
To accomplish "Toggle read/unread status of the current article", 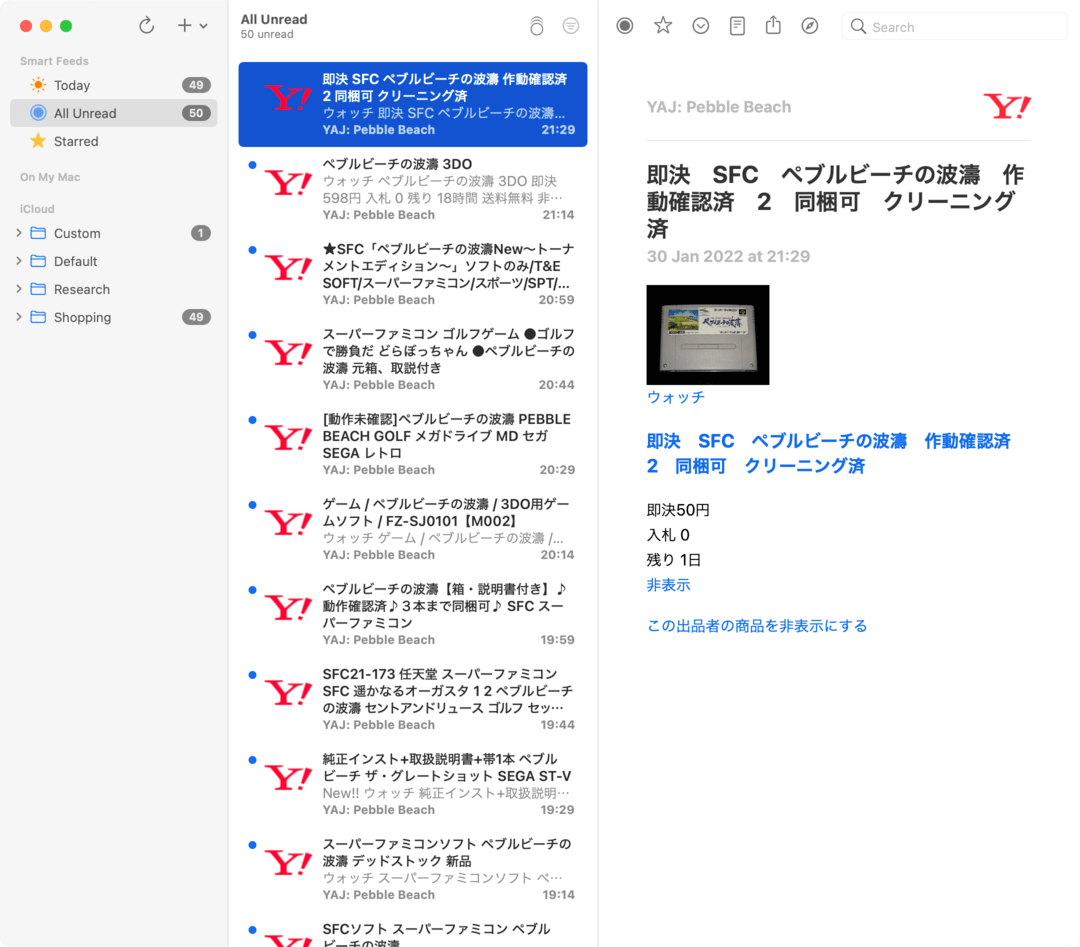I will pos(625,26).
